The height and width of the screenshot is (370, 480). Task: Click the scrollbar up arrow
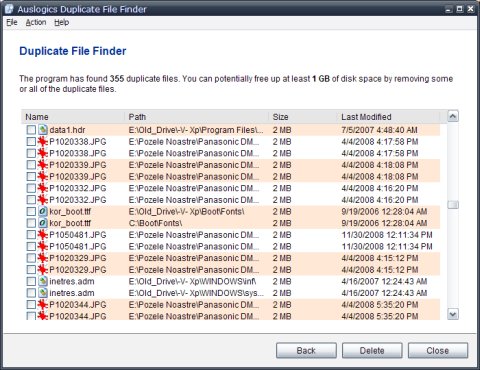(453, 116)
